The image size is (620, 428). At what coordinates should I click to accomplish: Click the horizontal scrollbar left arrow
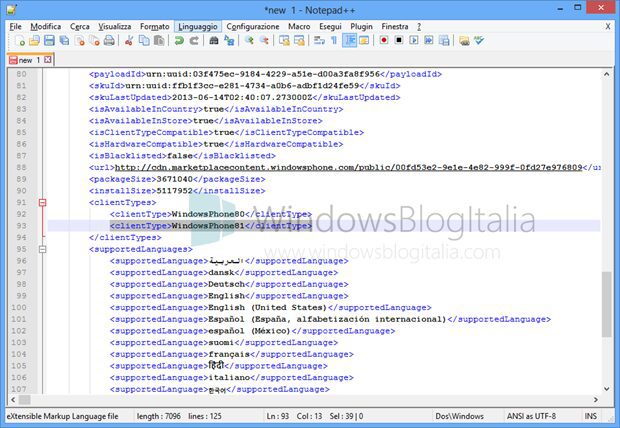(x=13, y=400)
